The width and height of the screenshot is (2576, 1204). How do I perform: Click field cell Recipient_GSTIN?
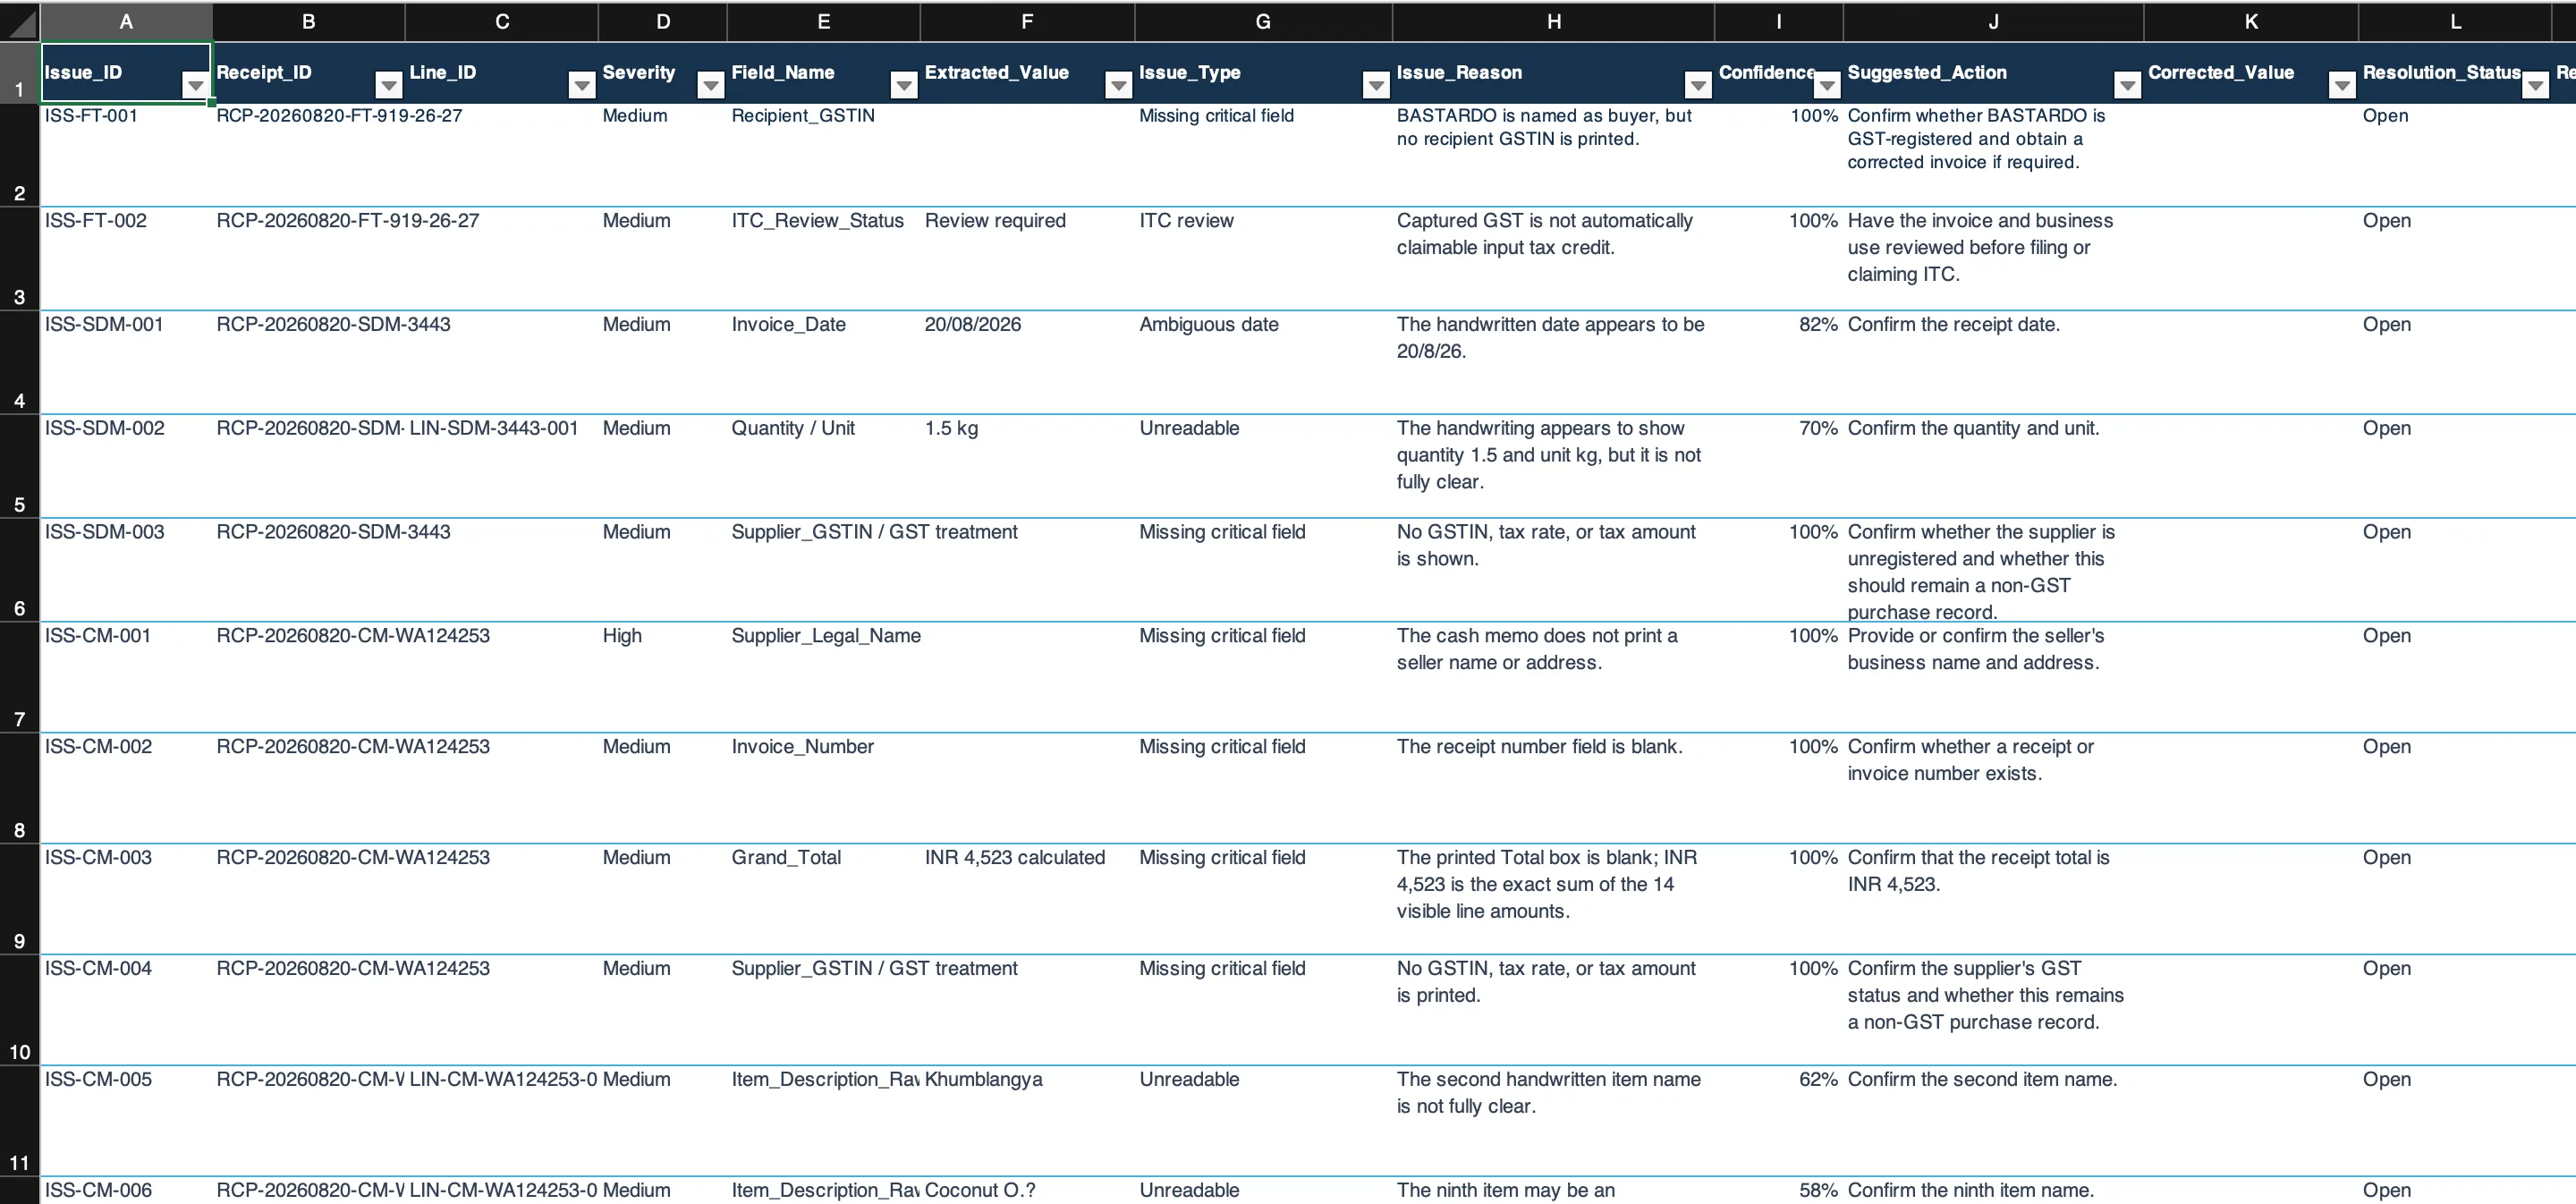[x=824, y=155]
